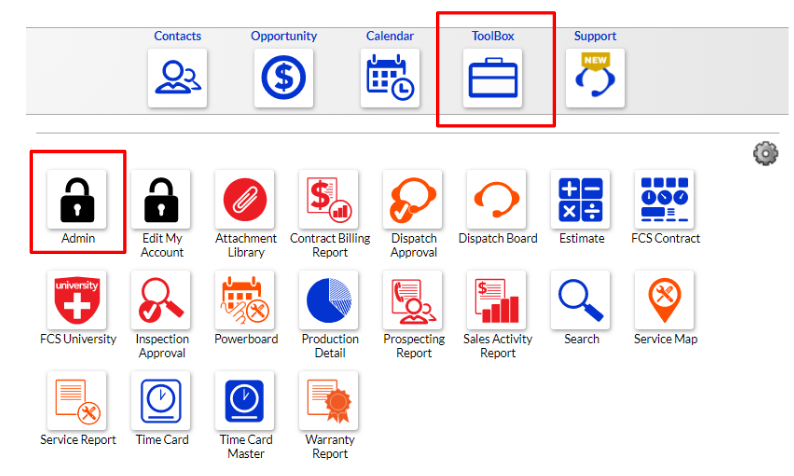This screenshot has width=794, height=476.
Task: Open the Warranty Report
Action: coord(329,401)
